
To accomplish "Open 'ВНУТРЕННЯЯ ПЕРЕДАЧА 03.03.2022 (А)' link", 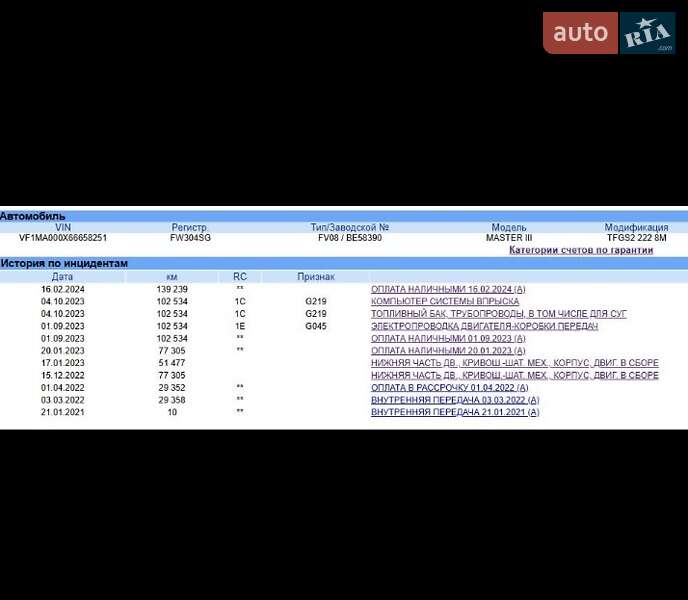I will (455, 400).
